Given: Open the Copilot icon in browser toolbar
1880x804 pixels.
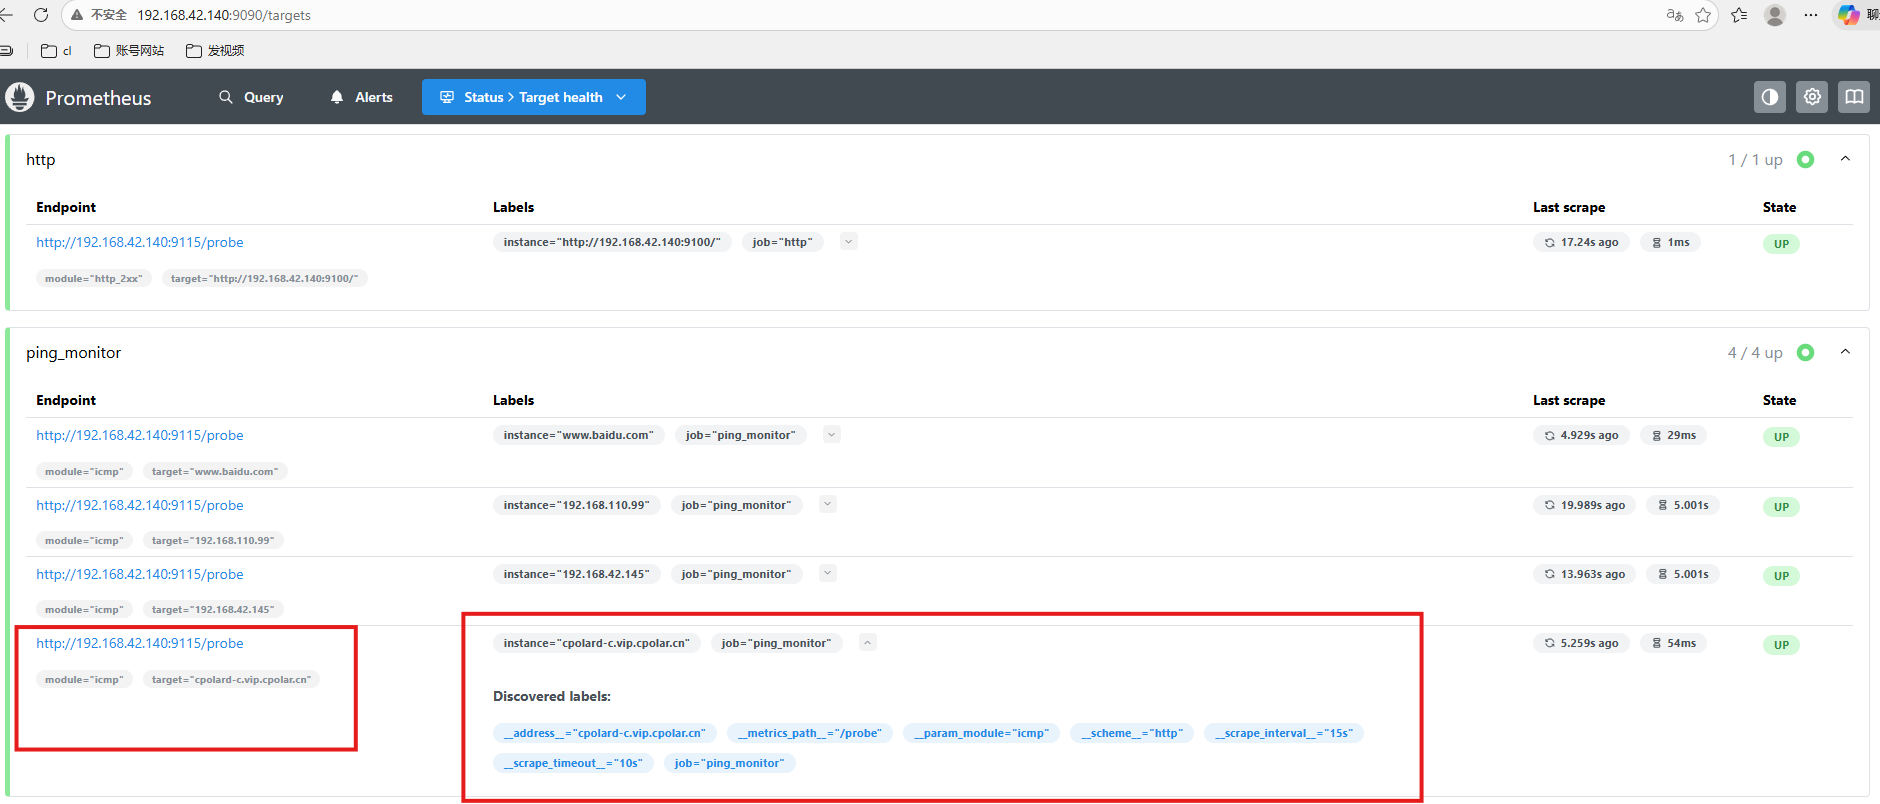Looking at the screenshot, I should (1848, 15).
